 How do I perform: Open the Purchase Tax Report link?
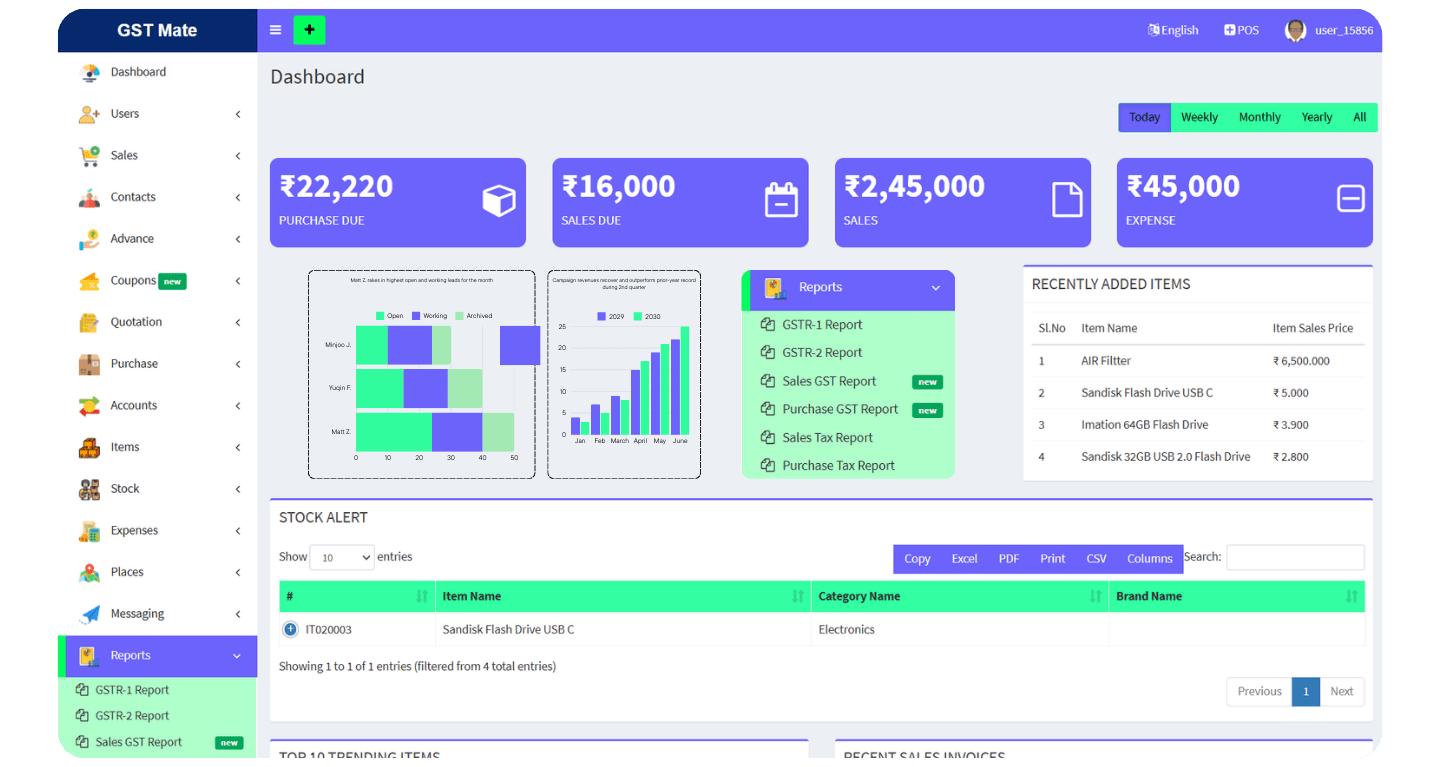point(838,466)
